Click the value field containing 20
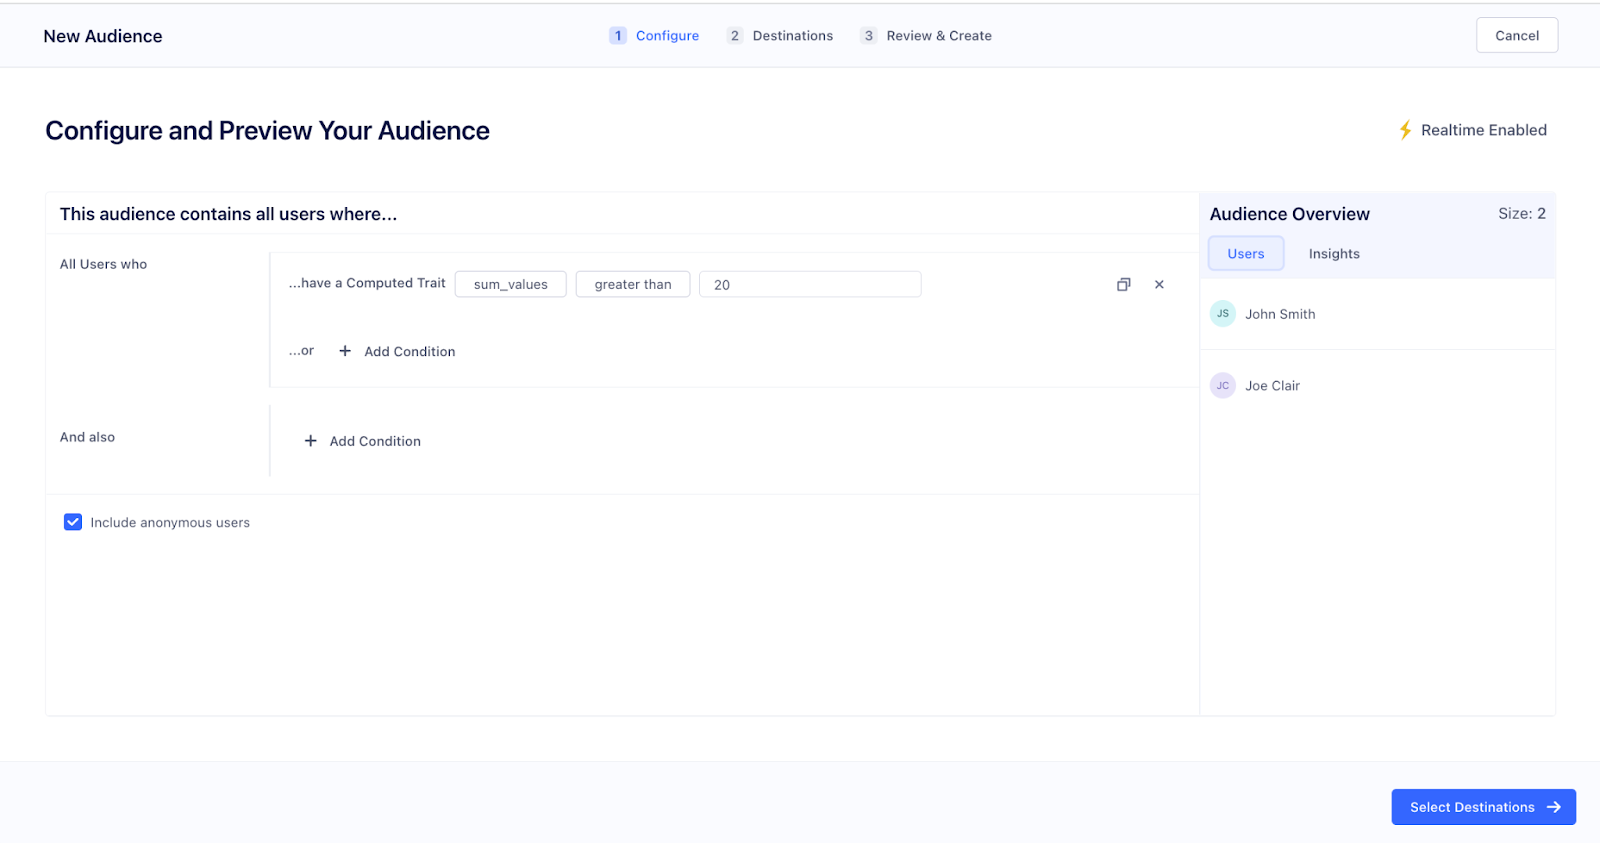Screen dimensions: 1600x843 809,285
